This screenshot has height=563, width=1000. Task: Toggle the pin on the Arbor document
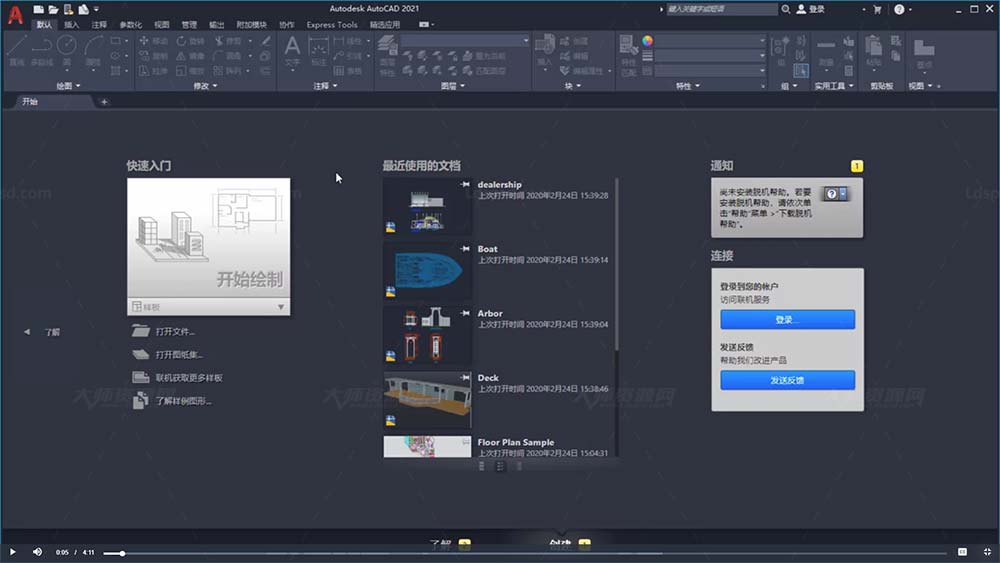point(465,313)
